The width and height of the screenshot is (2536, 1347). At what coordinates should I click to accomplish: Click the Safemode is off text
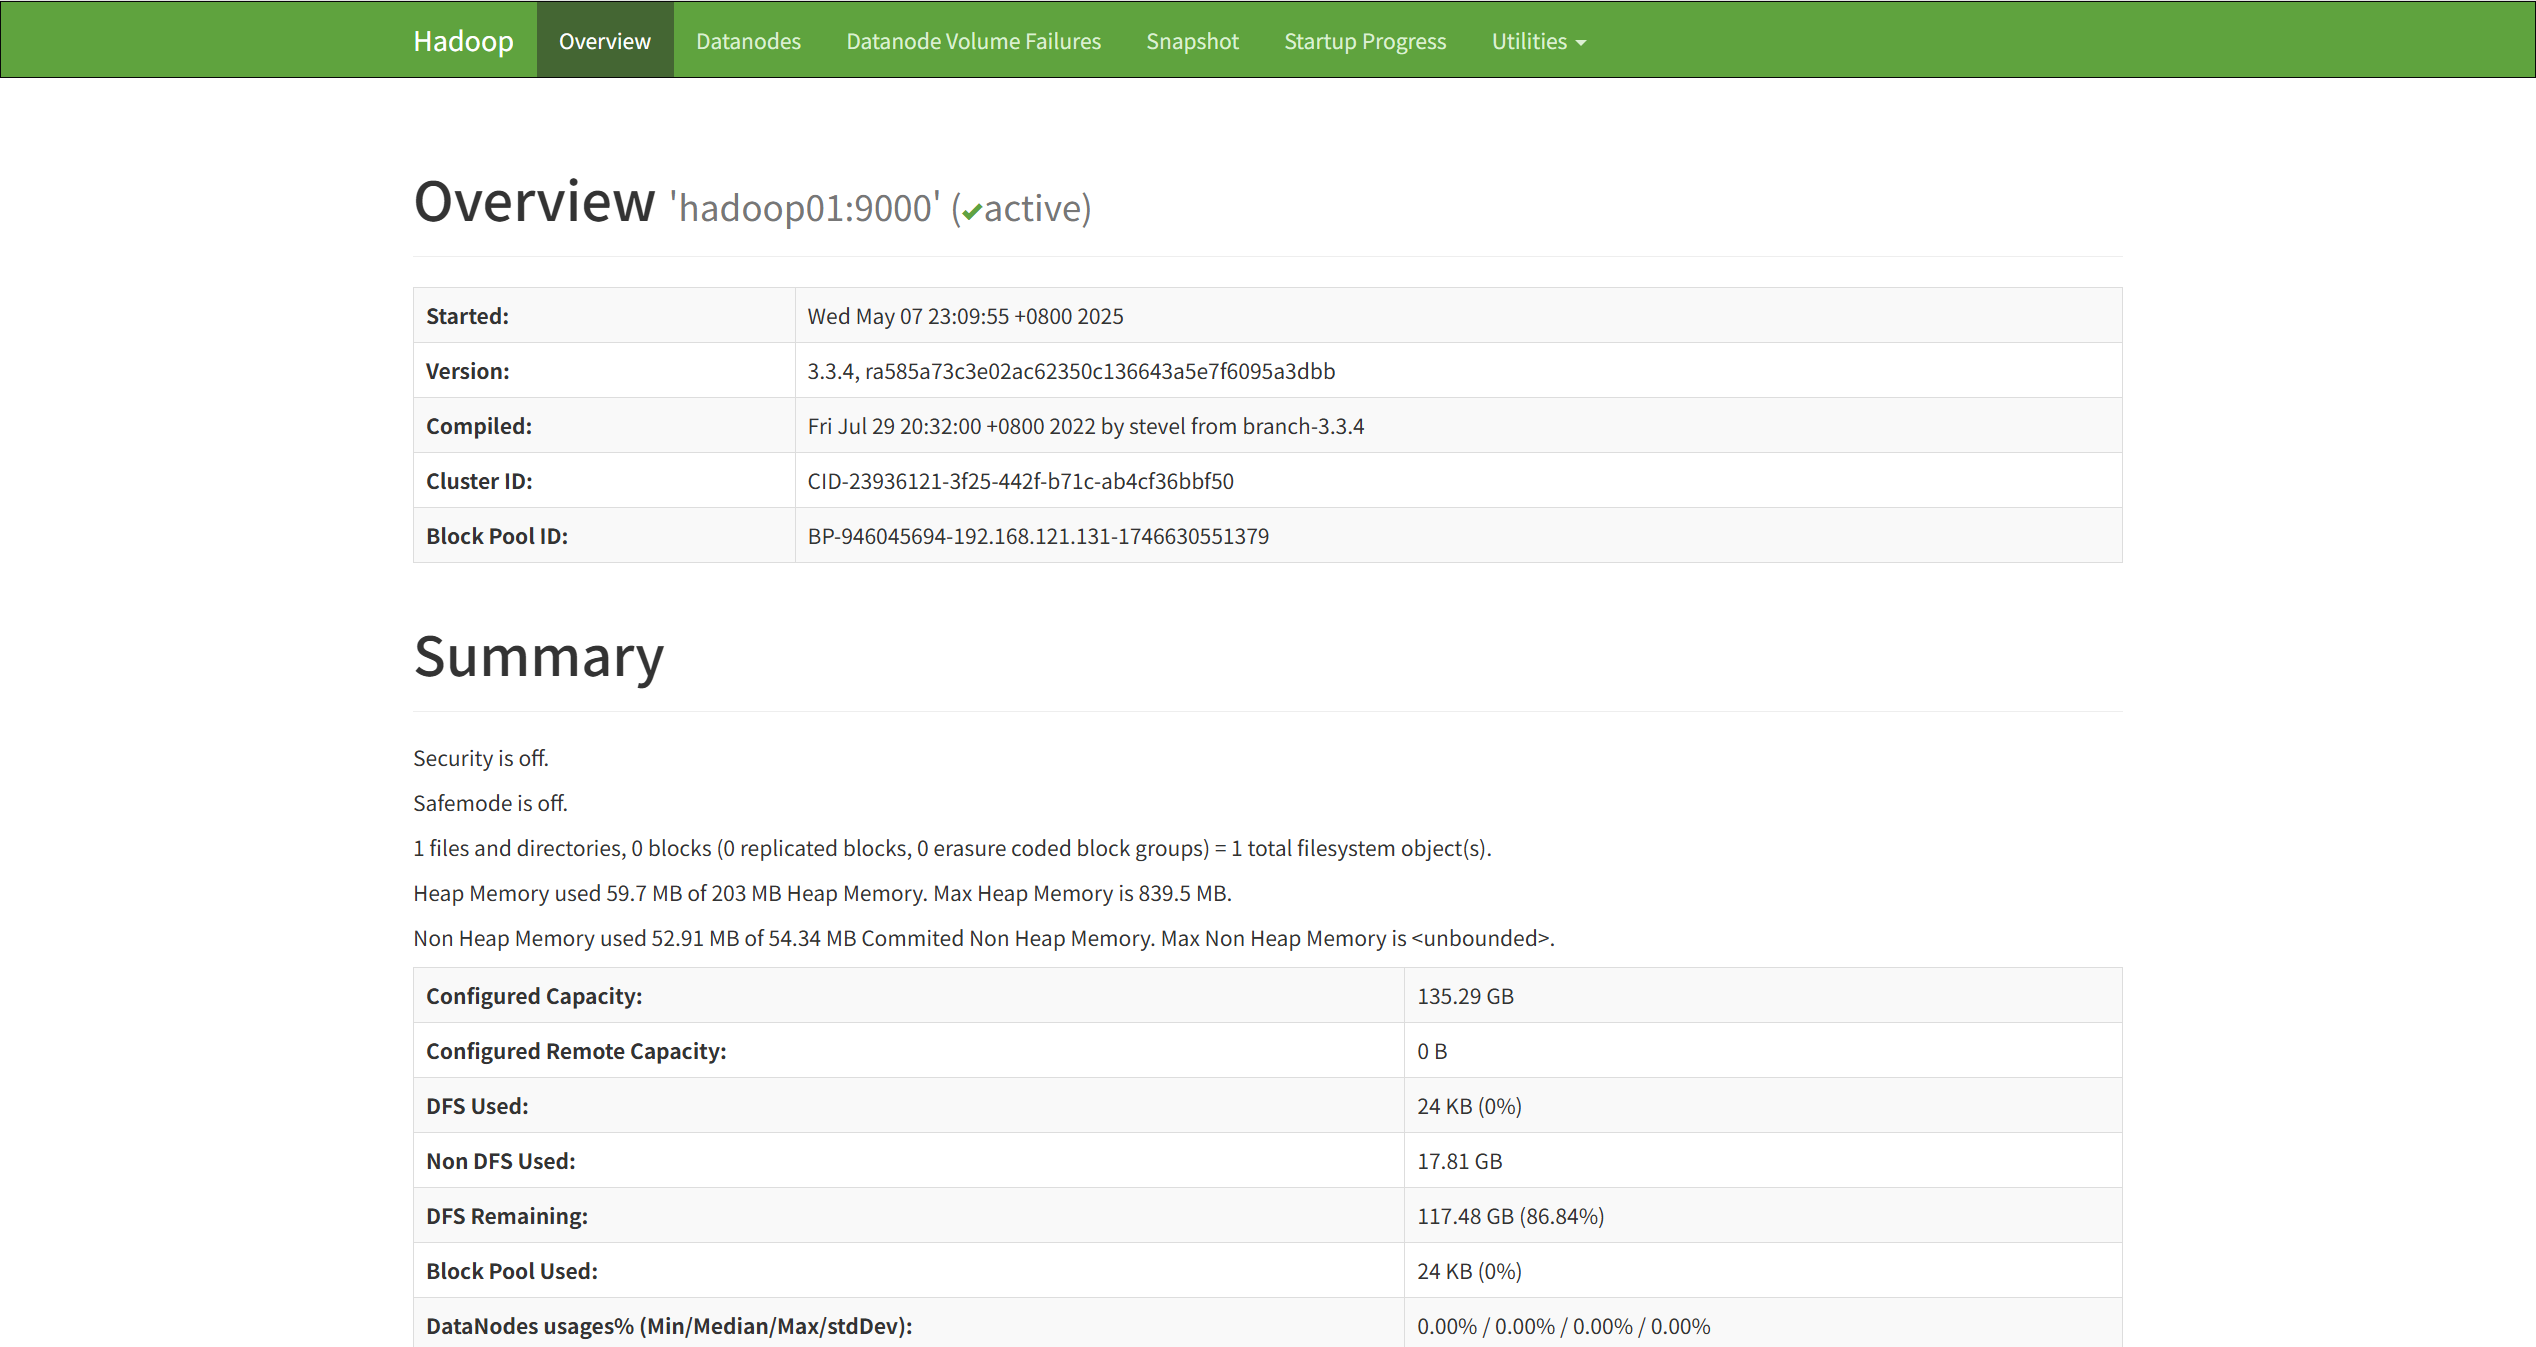pyautogui.click(x=490, y=803)
